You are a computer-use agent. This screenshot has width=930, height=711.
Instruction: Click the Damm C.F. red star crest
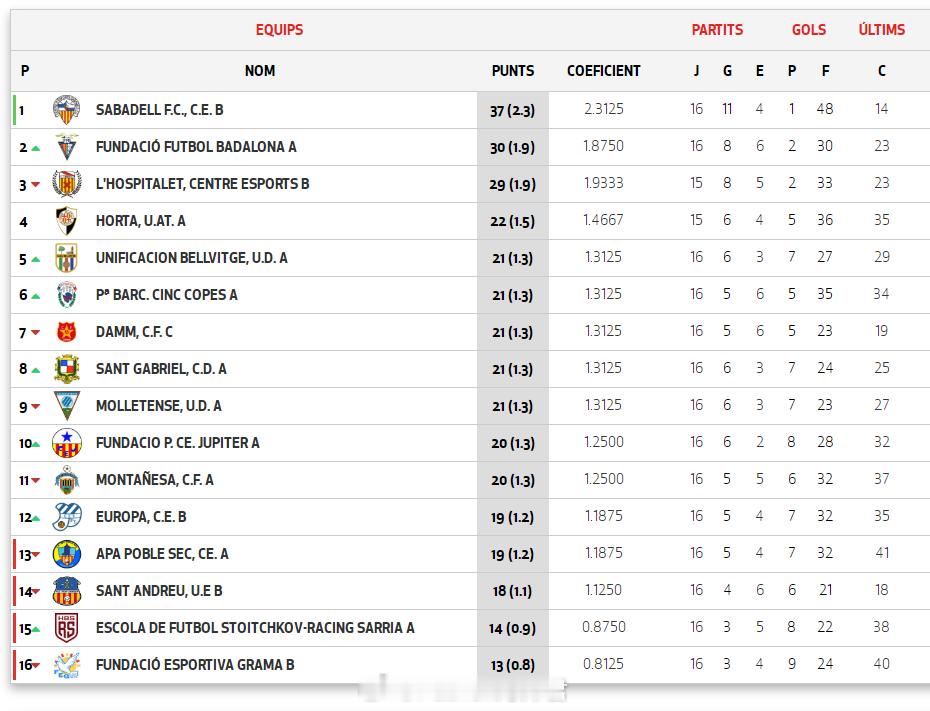(x=66, y=332)
